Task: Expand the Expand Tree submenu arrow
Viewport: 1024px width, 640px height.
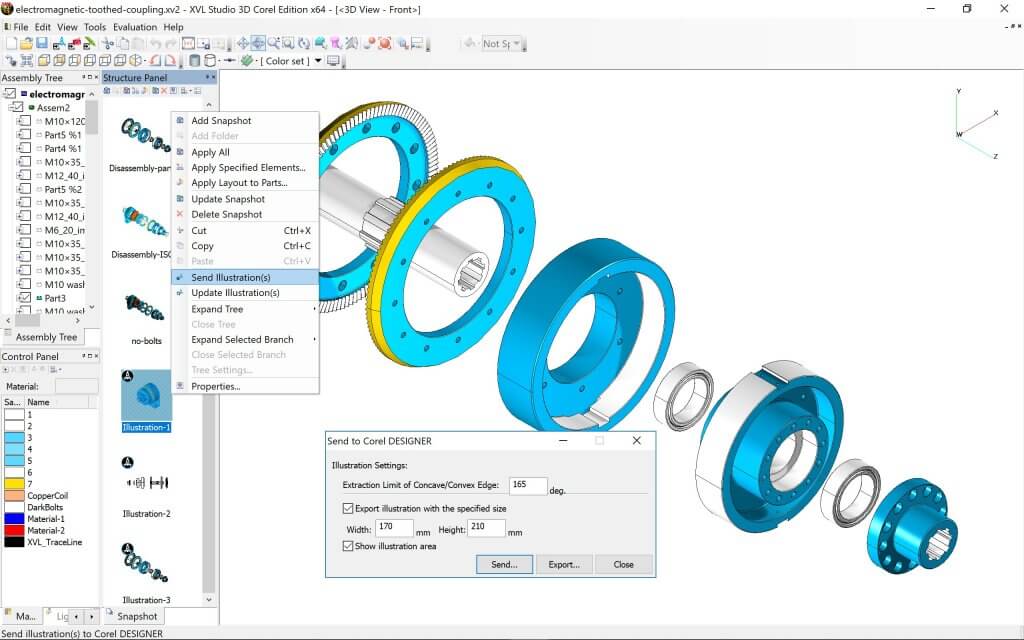Action: (x=313, y=309)
